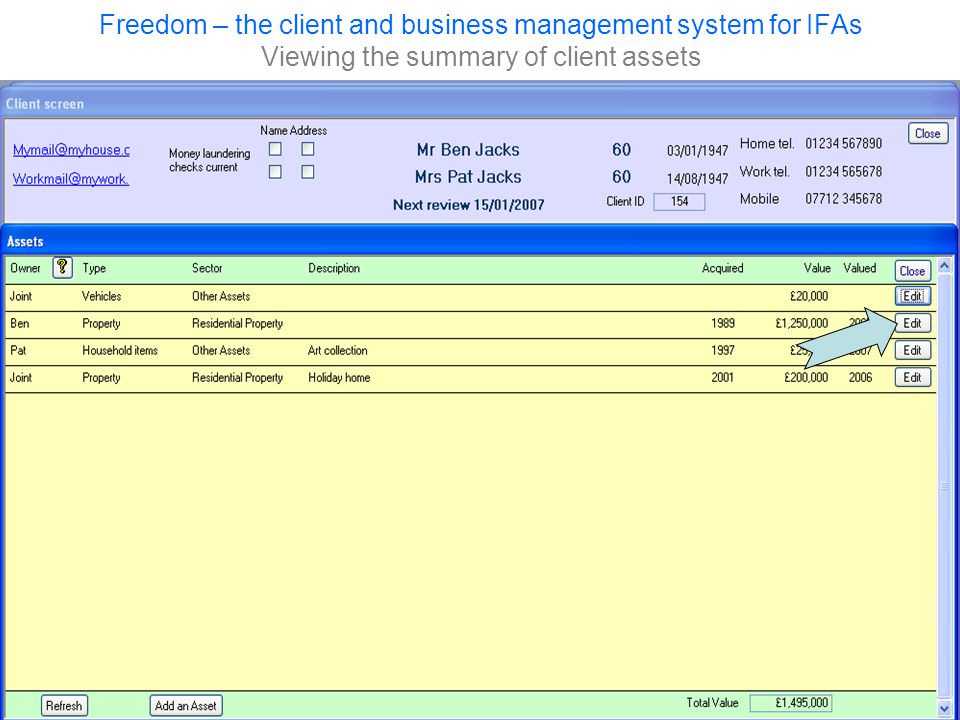Click the scrollbar up arrow in Assets
This screenshot has width=960, height=720.
pos(943,266)
